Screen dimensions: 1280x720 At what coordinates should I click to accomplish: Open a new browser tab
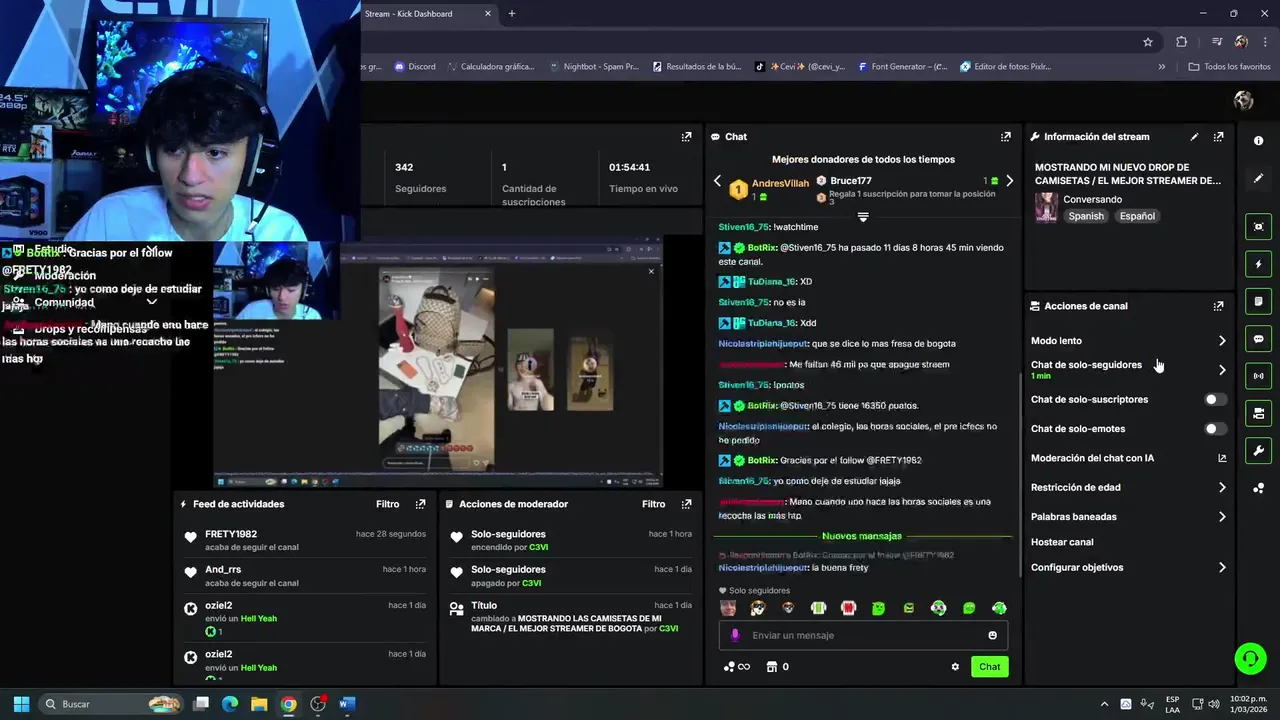(x=512, y=14)
